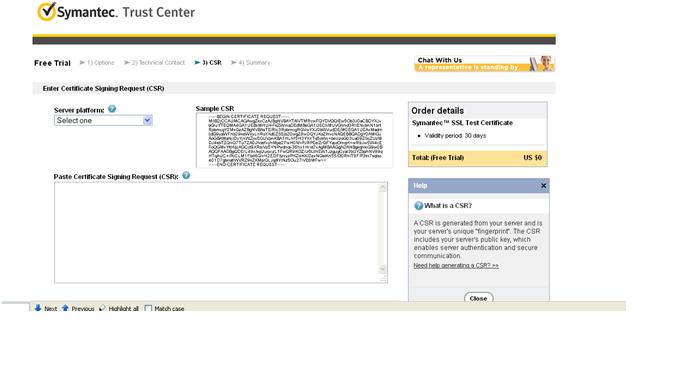The image size is (684, 384).
Task: Click the Previous find arrow icon
Action: click(x=65, y=308)
